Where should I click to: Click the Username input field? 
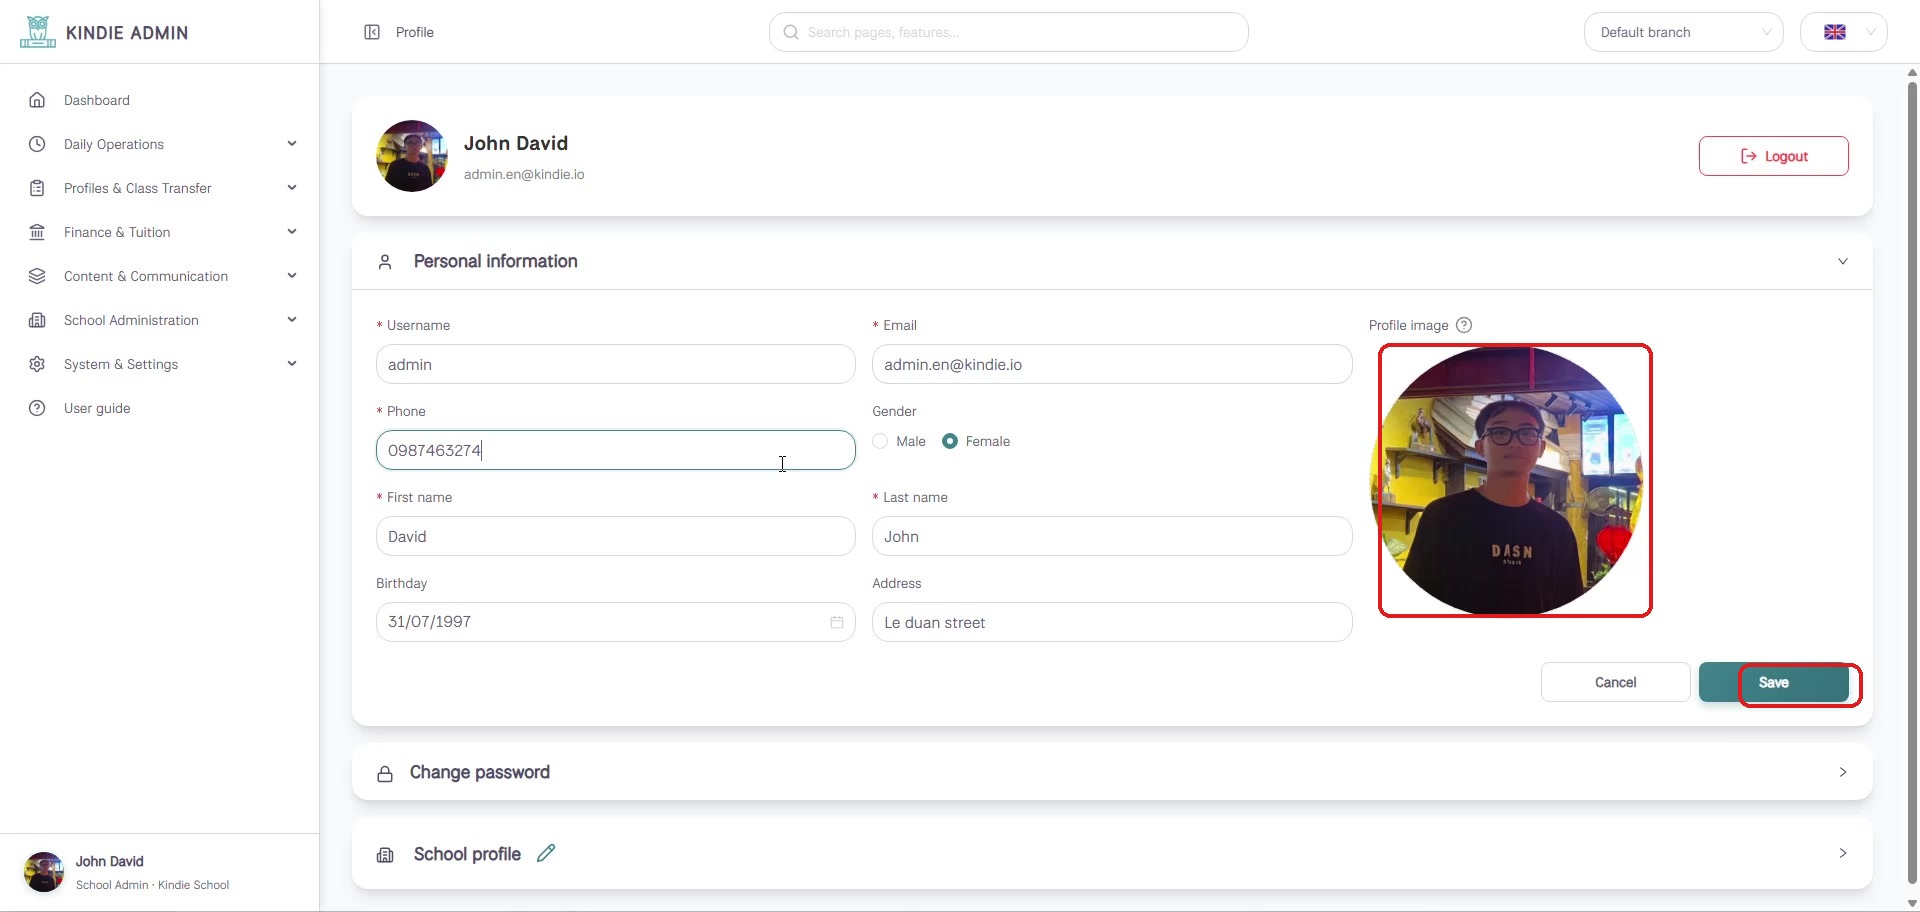616,364
